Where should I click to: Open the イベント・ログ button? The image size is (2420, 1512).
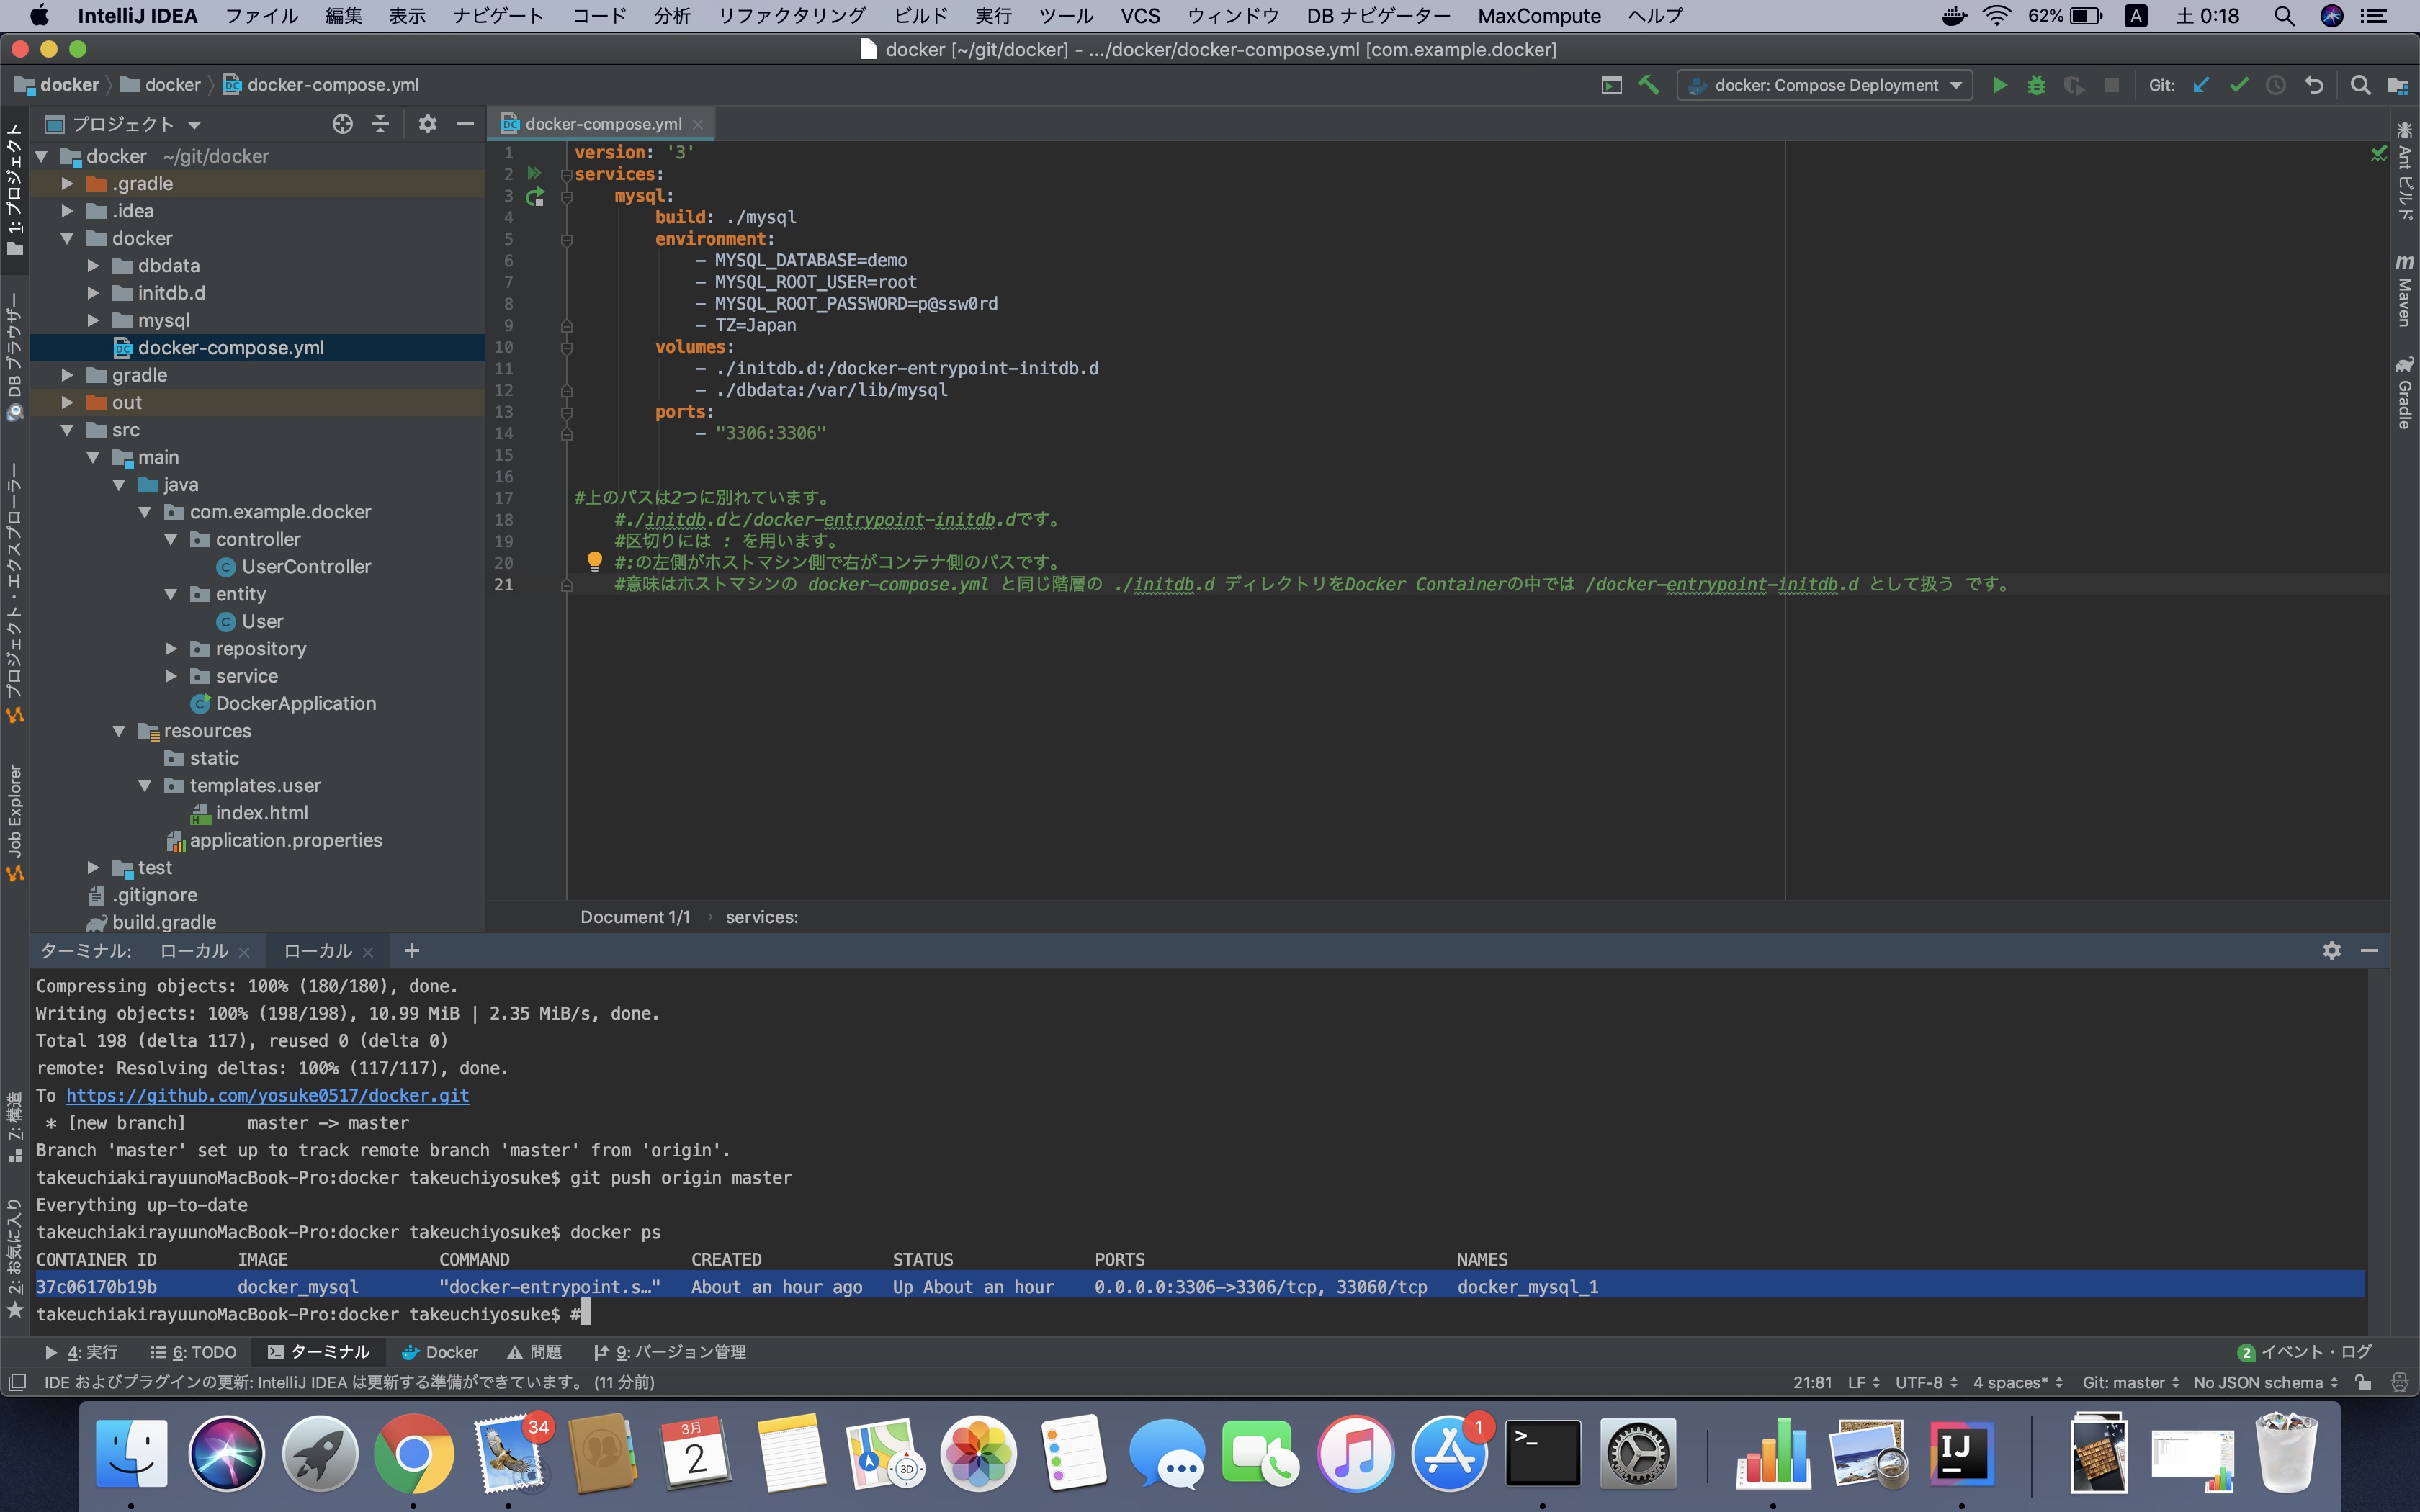pyautogui.click(x=2304, y=1352)
